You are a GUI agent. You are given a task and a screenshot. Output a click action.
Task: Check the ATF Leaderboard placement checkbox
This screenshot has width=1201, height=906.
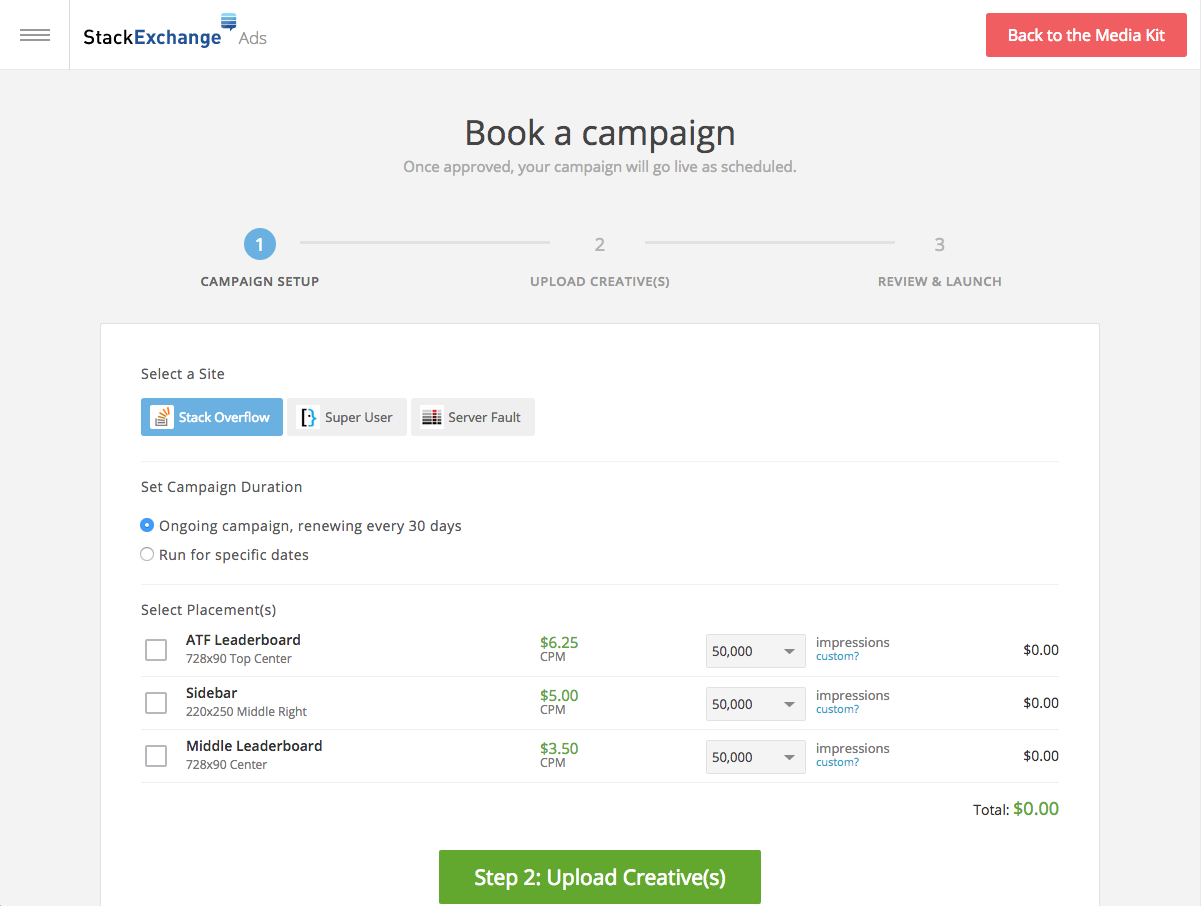tap(156, 650)
